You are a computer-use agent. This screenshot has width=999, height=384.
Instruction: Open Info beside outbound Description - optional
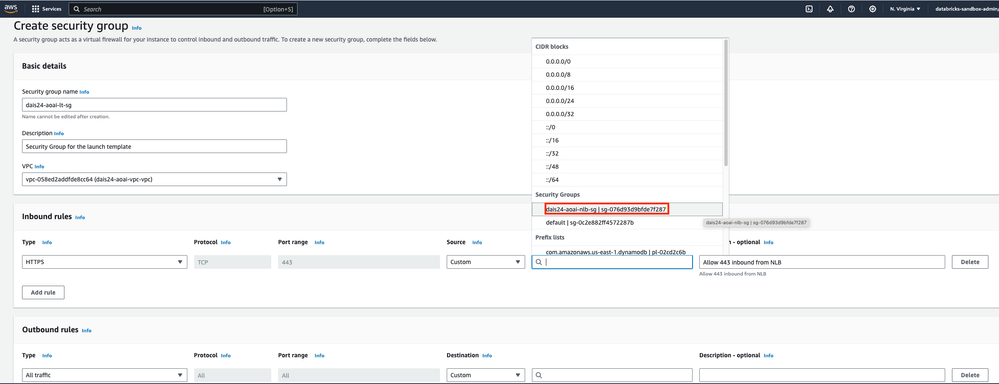pyautogui.click(x=768, y=355)
